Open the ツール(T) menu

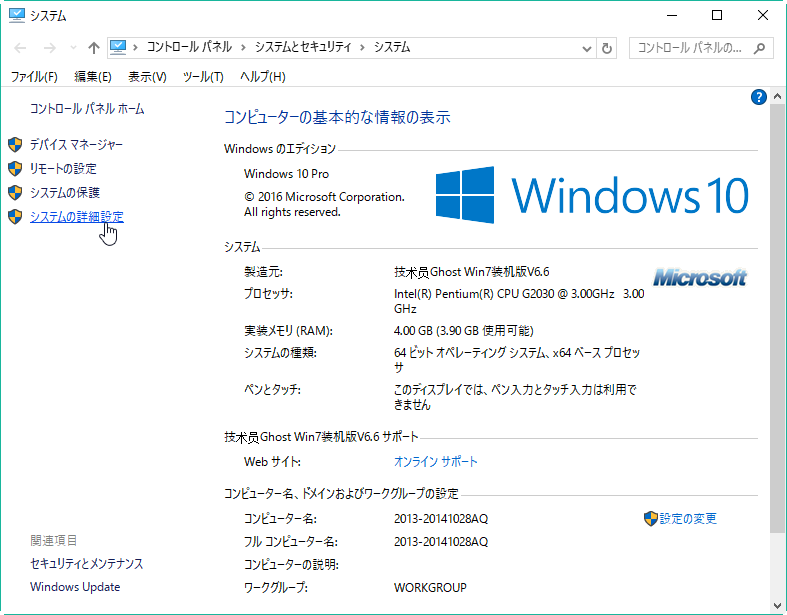(203, 76)
